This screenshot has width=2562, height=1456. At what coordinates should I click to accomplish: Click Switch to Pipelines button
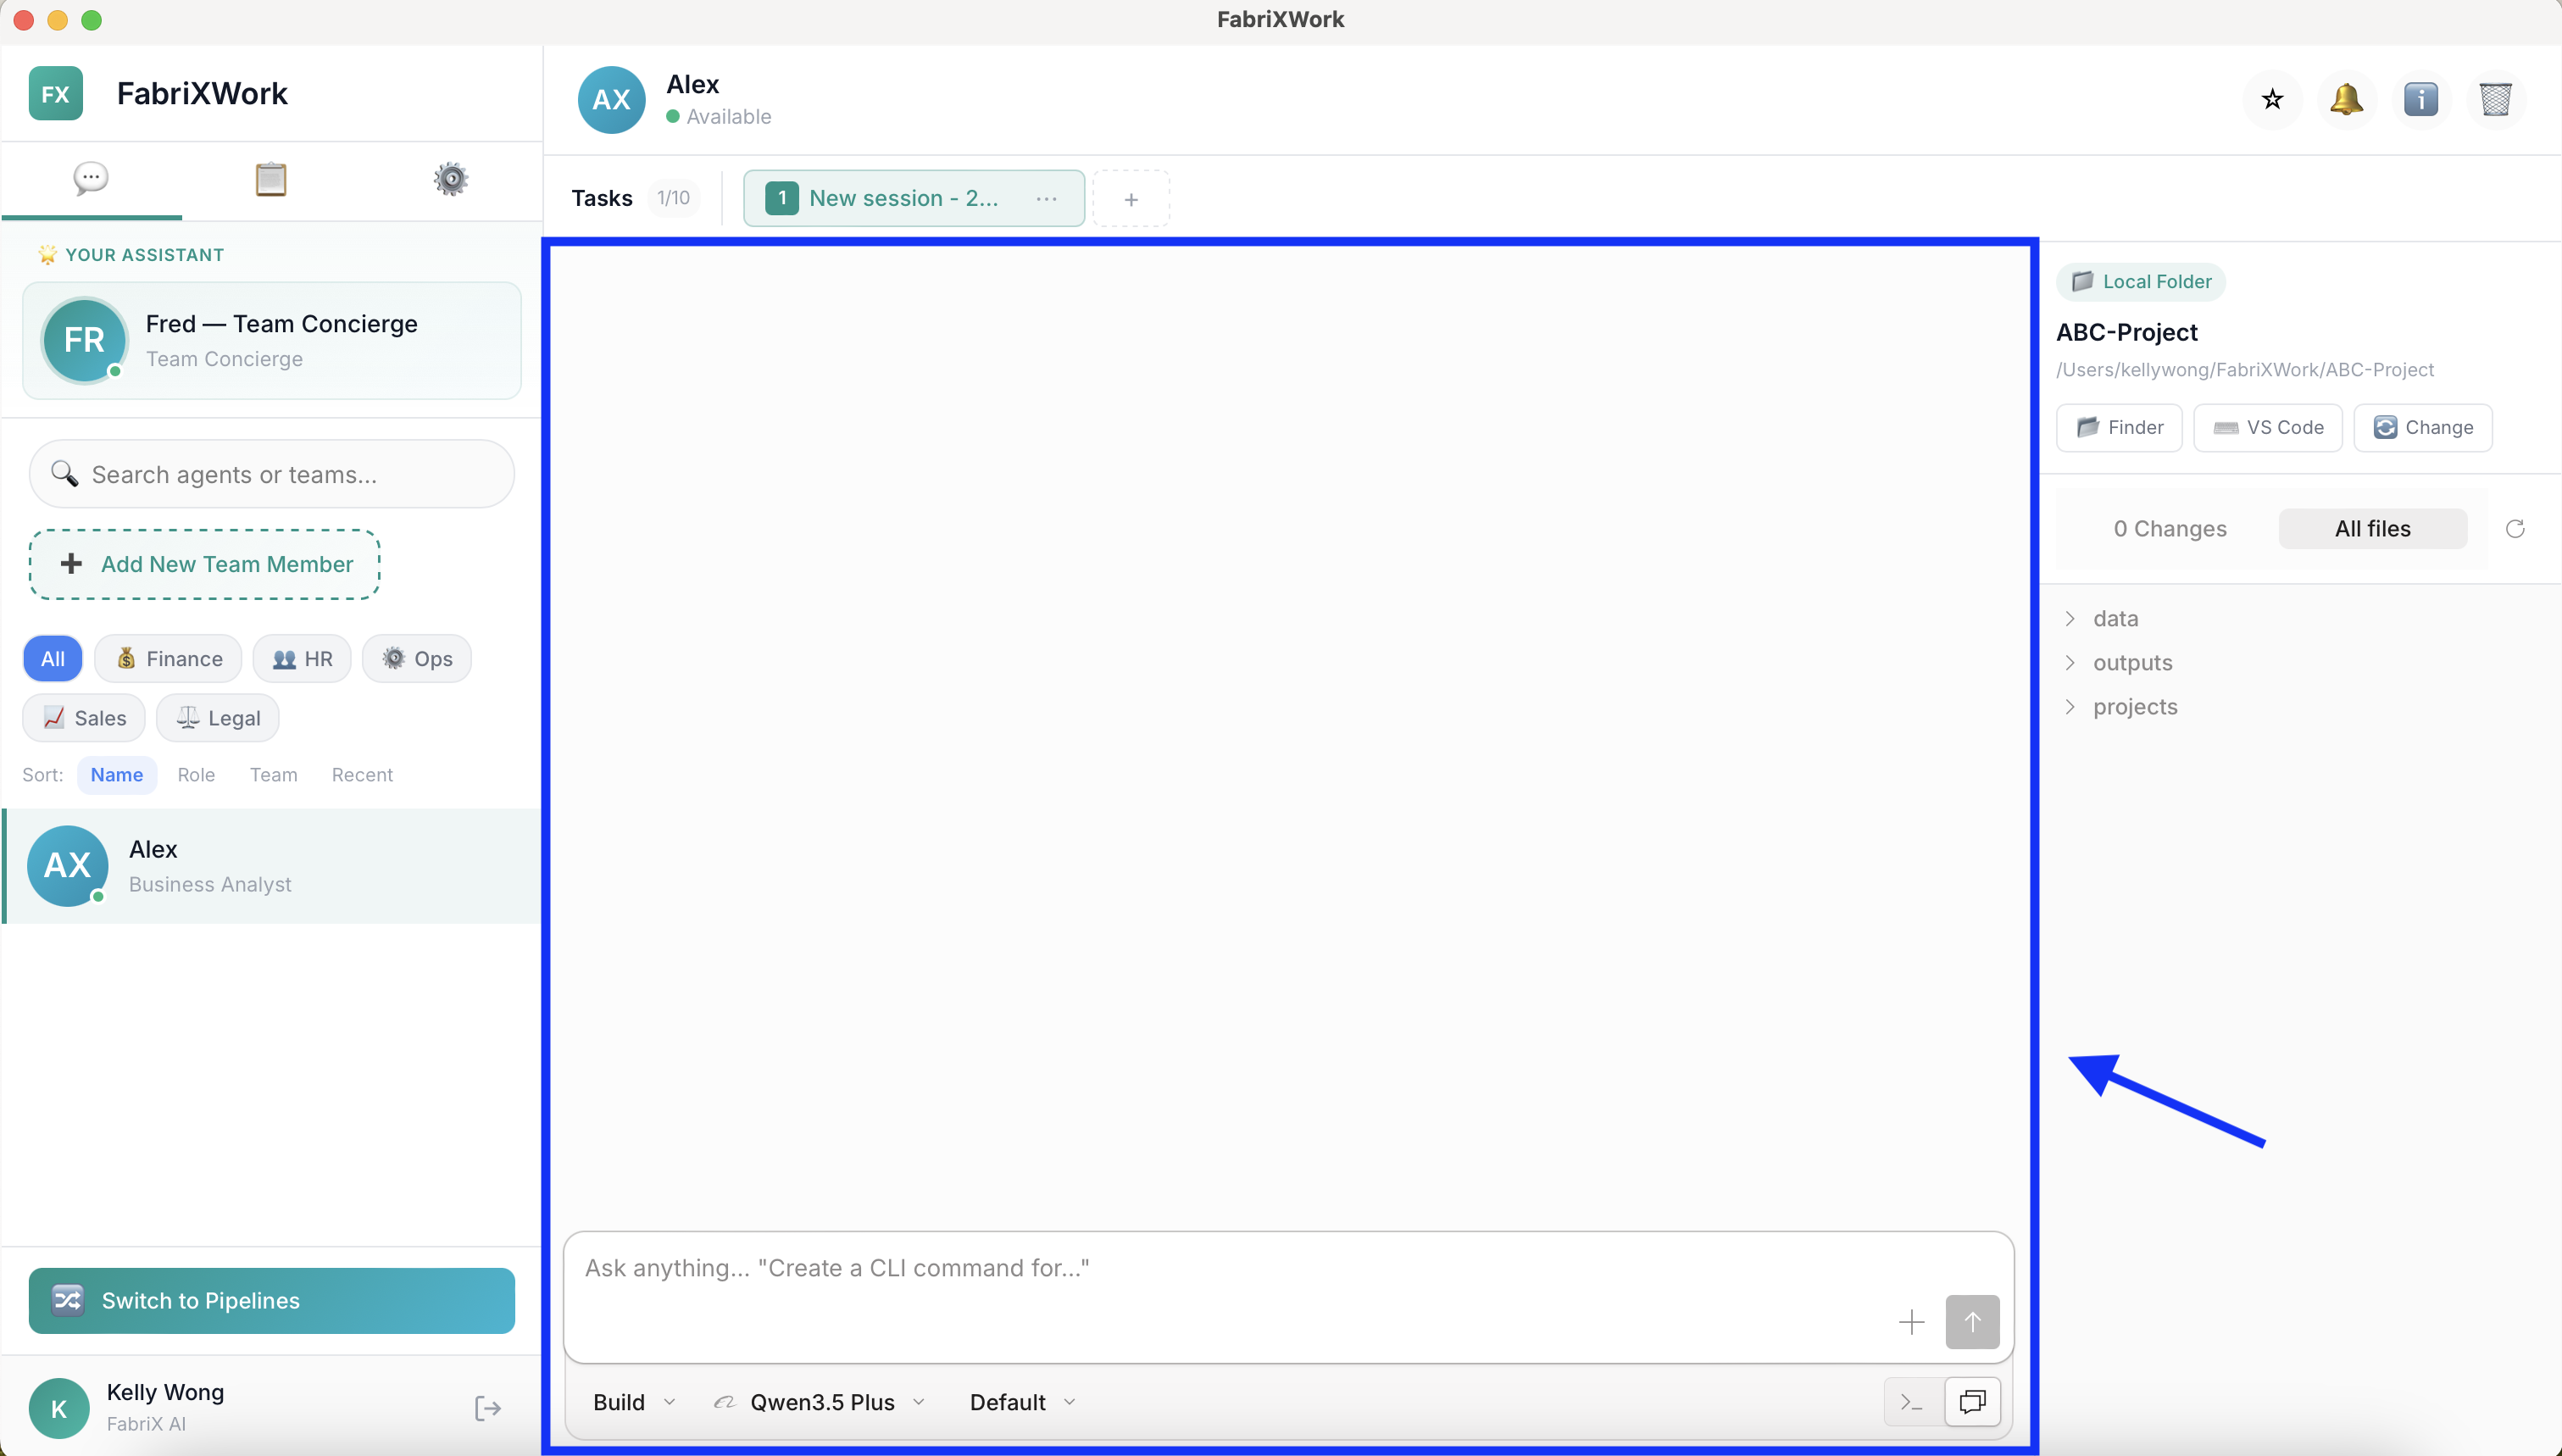coord(271,1300)
